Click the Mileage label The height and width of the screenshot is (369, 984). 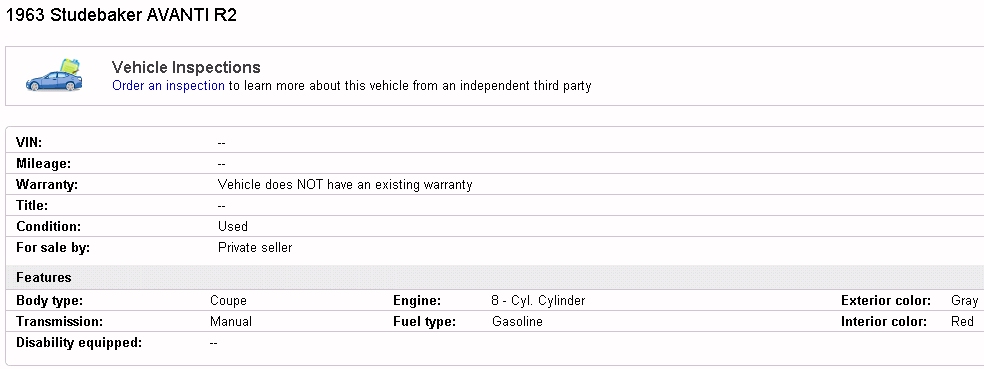coord(43,164)
